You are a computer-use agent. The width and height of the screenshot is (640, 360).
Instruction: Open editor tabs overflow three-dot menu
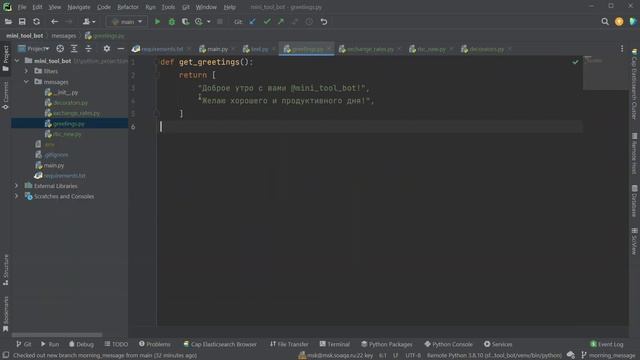point(622,49)
